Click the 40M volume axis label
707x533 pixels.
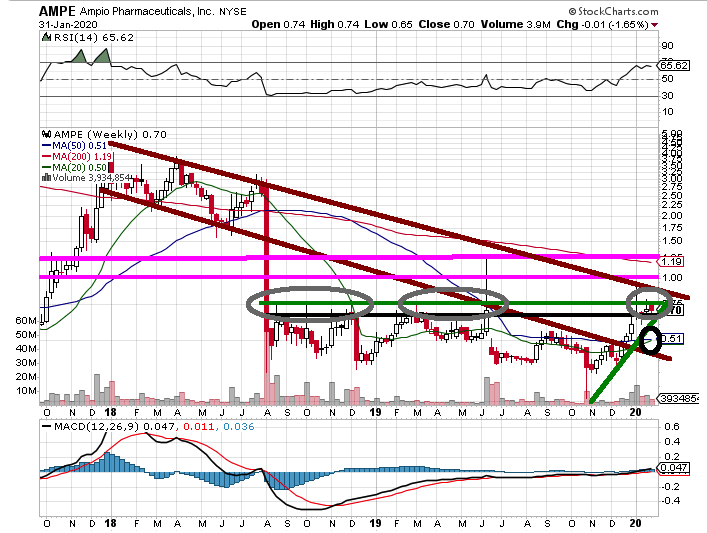tap(26, 349)
